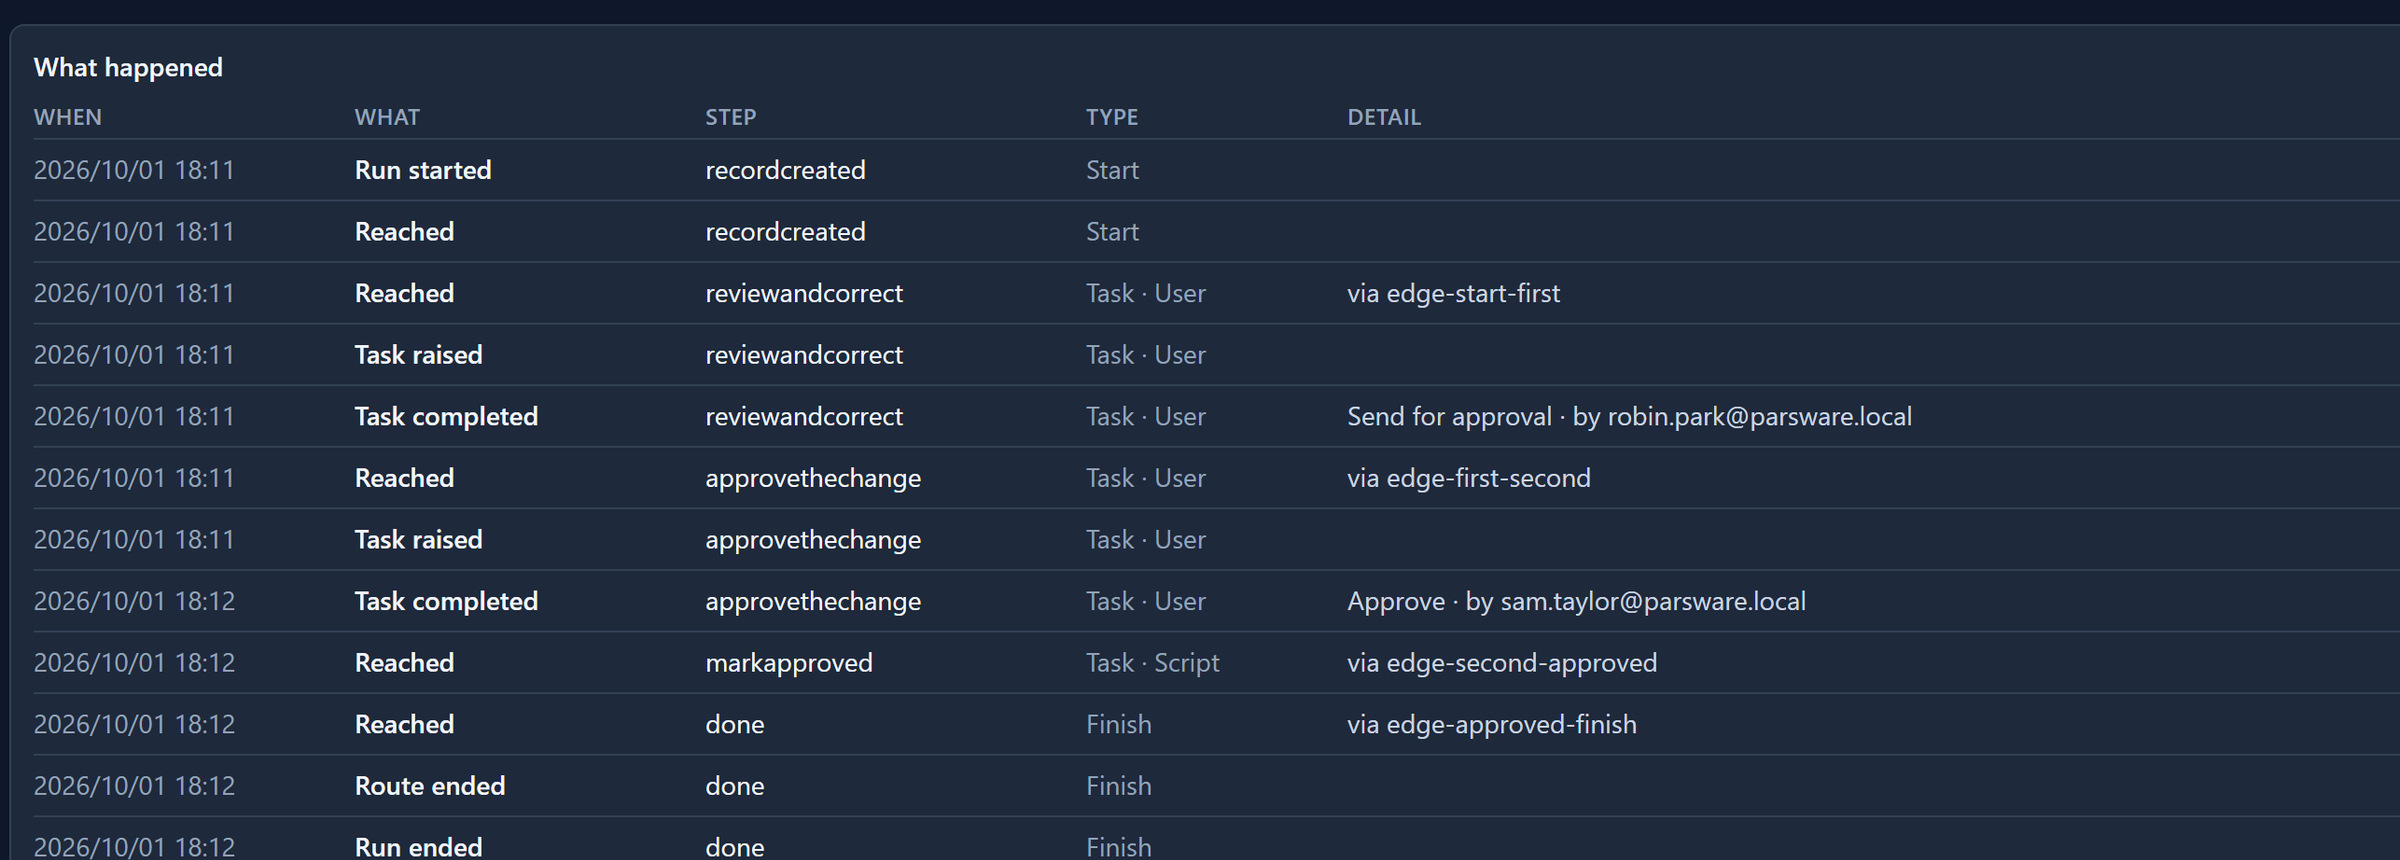Click the timestamp of the Run started row
This screenshot has width=2400, height=860.
pos(134,170)
